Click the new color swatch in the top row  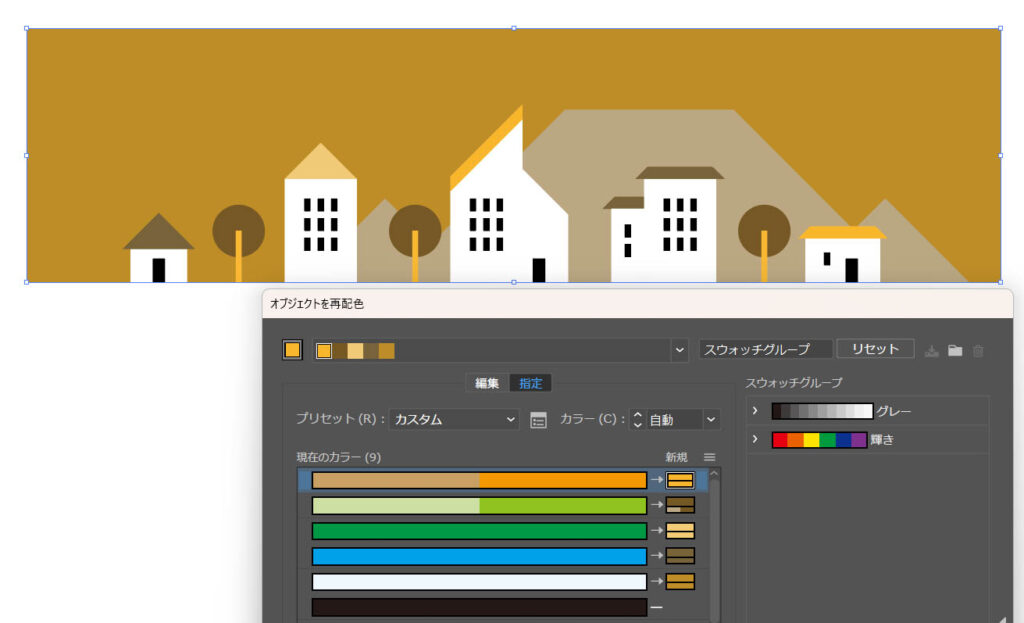(x=680, y=480)
